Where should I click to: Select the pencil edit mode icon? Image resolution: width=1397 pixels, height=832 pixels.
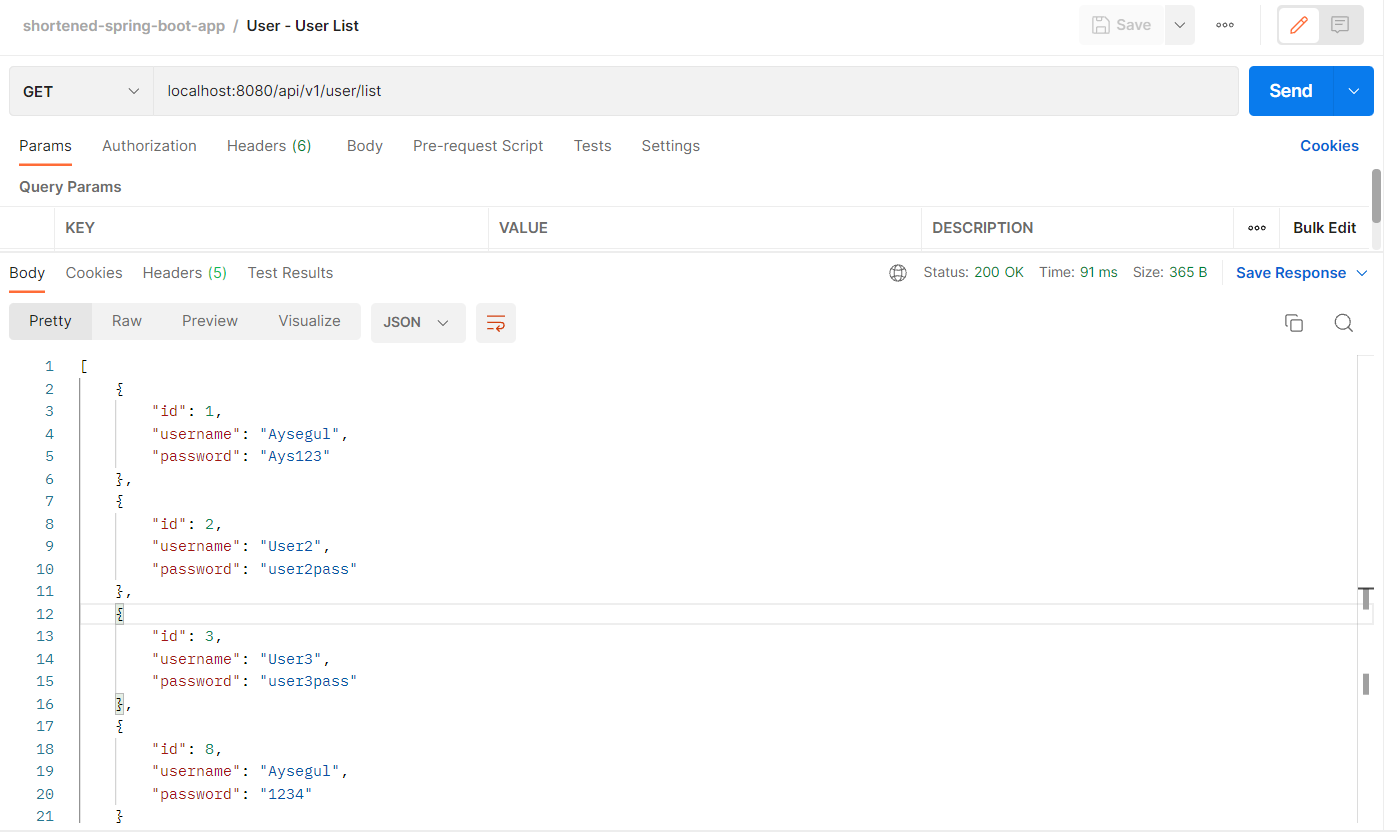(1297, 24)
